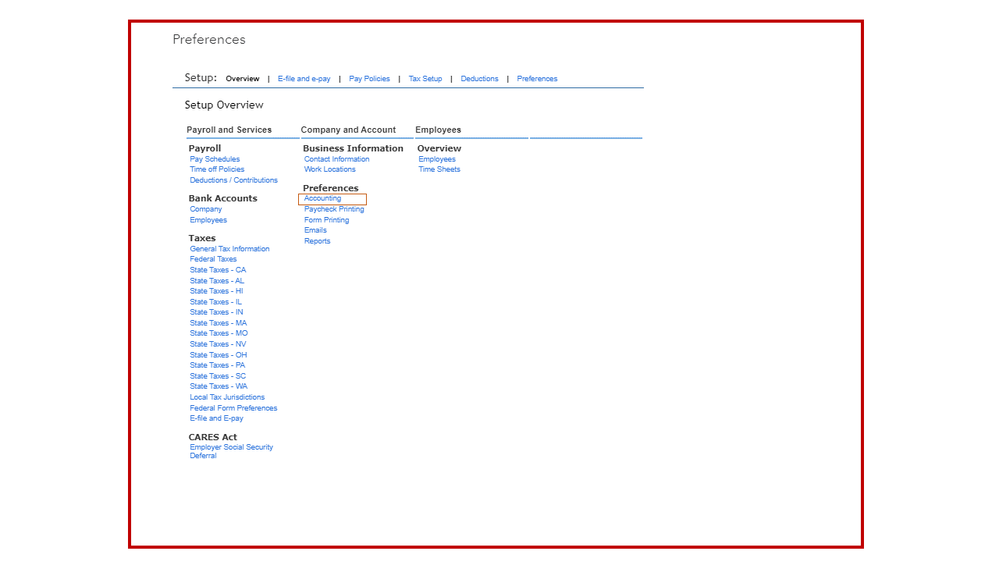Open State Taxes - CA

217,270
